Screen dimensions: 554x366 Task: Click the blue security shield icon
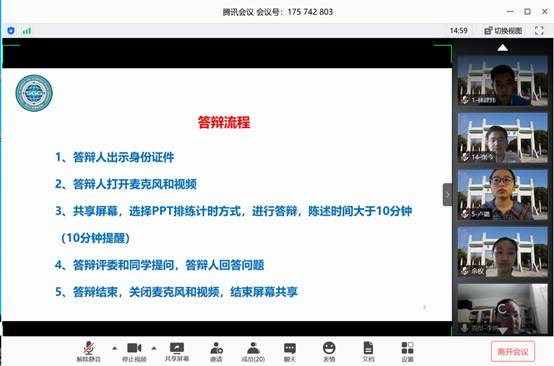tap(11, 31)
